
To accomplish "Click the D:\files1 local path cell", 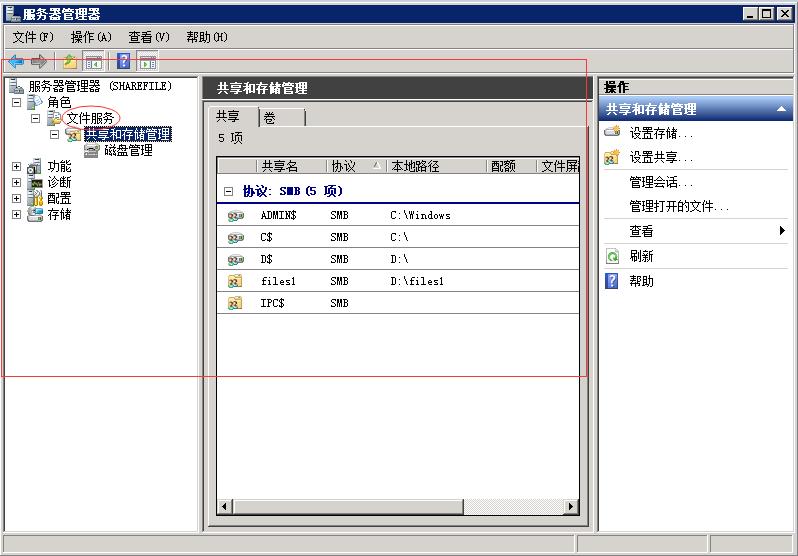I will [417, 281].
